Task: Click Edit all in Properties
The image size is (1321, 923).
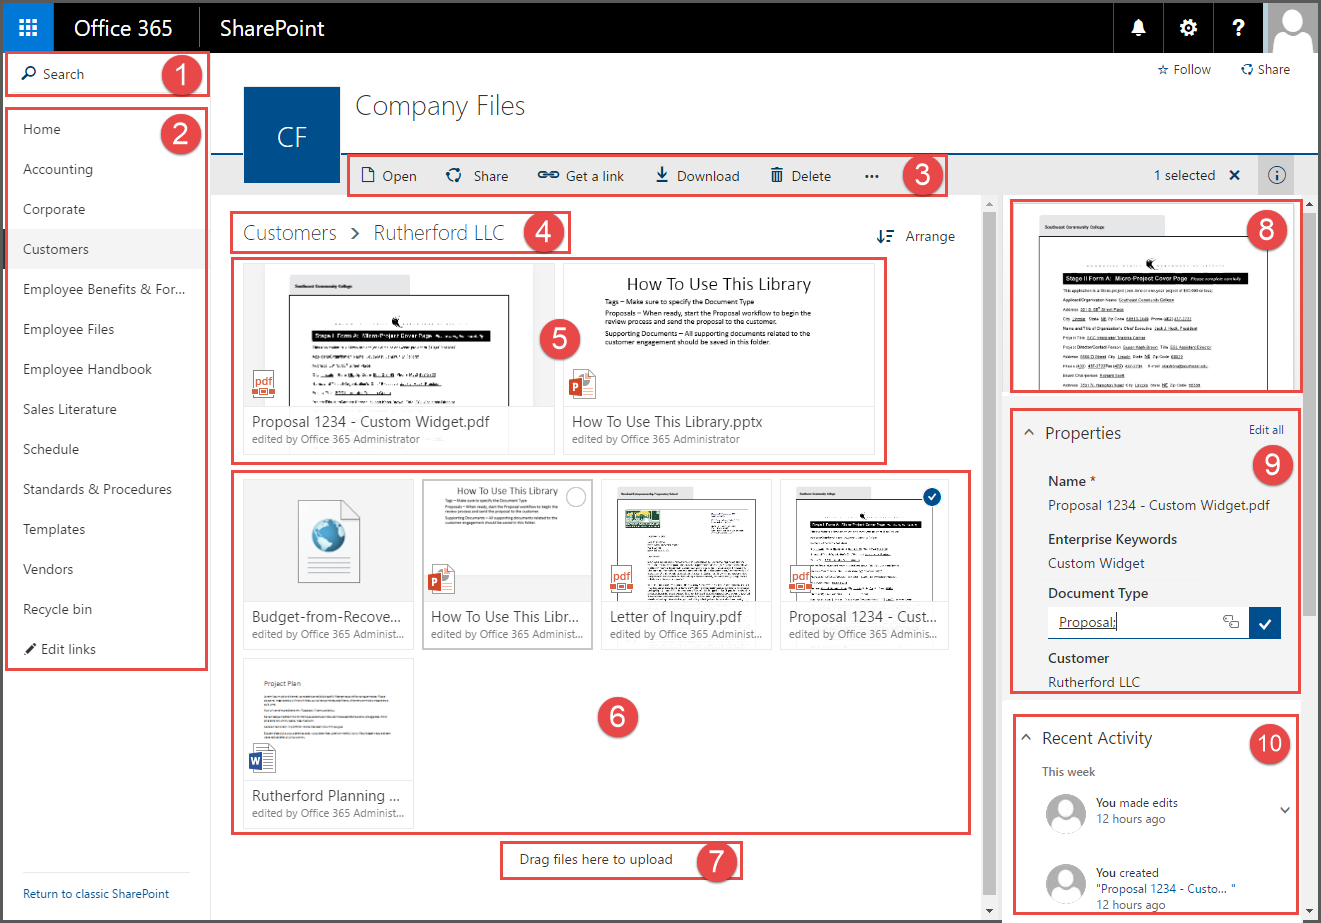Action: (1266, 430)
